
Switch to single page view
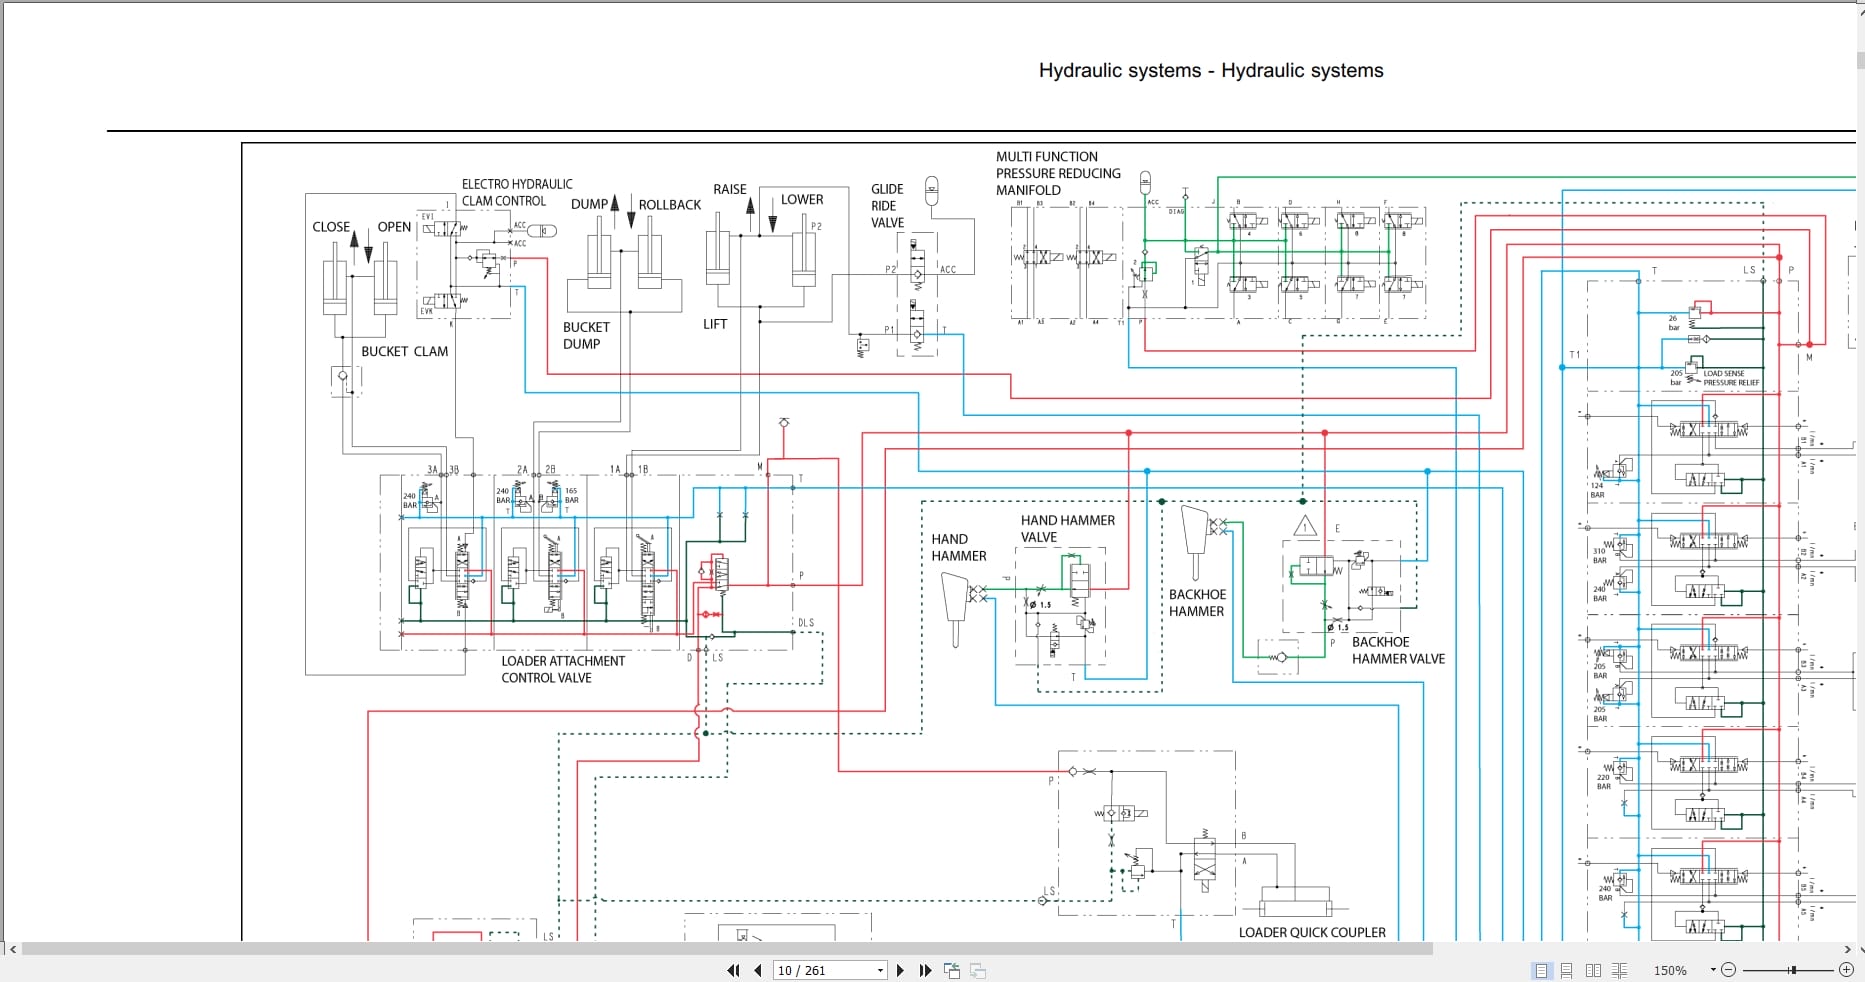pyautogui.click(x=1541, y=970)
